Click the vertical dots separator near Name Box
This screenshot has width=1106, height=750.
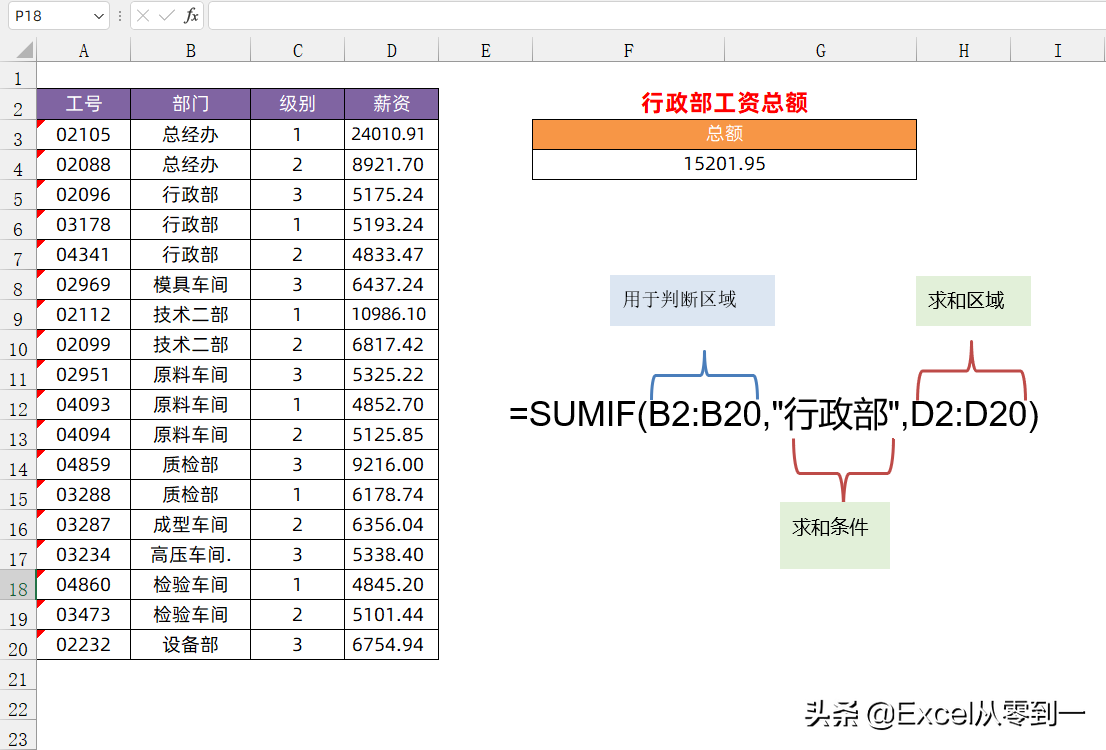(x=119, y=16)
